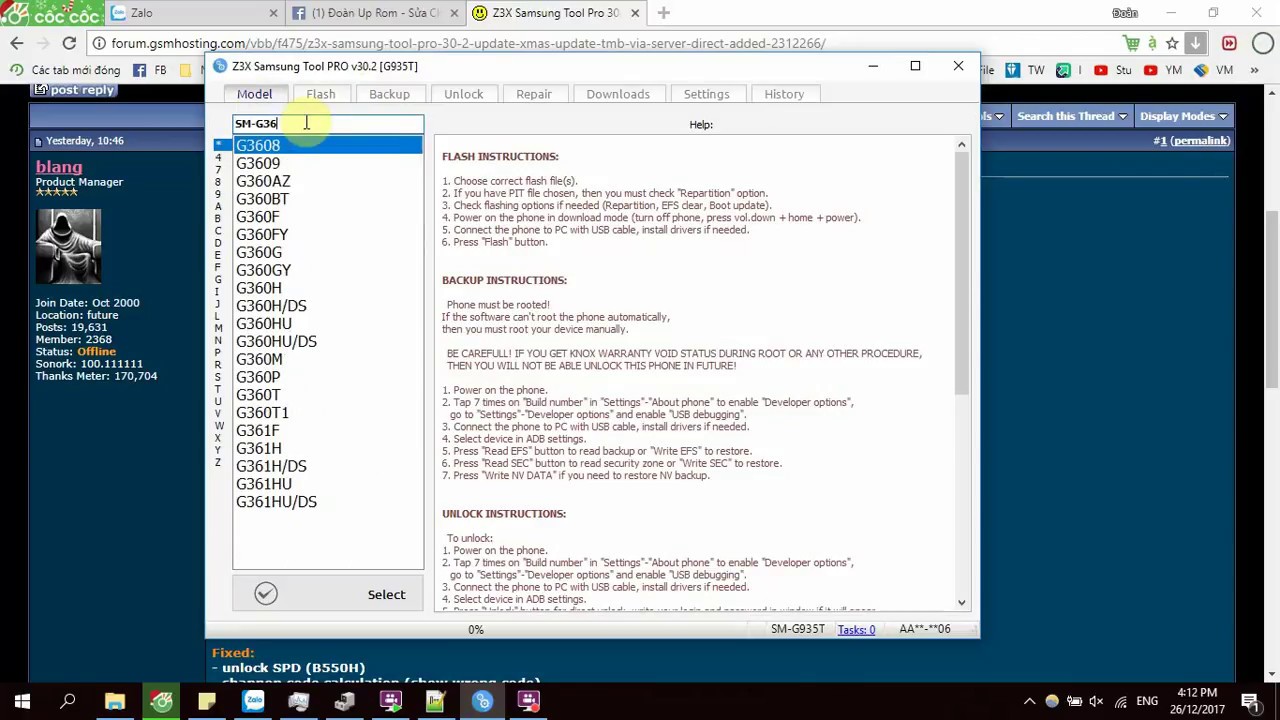Open the Windows Start menu

pyautogui.click(x=22, y=701)
